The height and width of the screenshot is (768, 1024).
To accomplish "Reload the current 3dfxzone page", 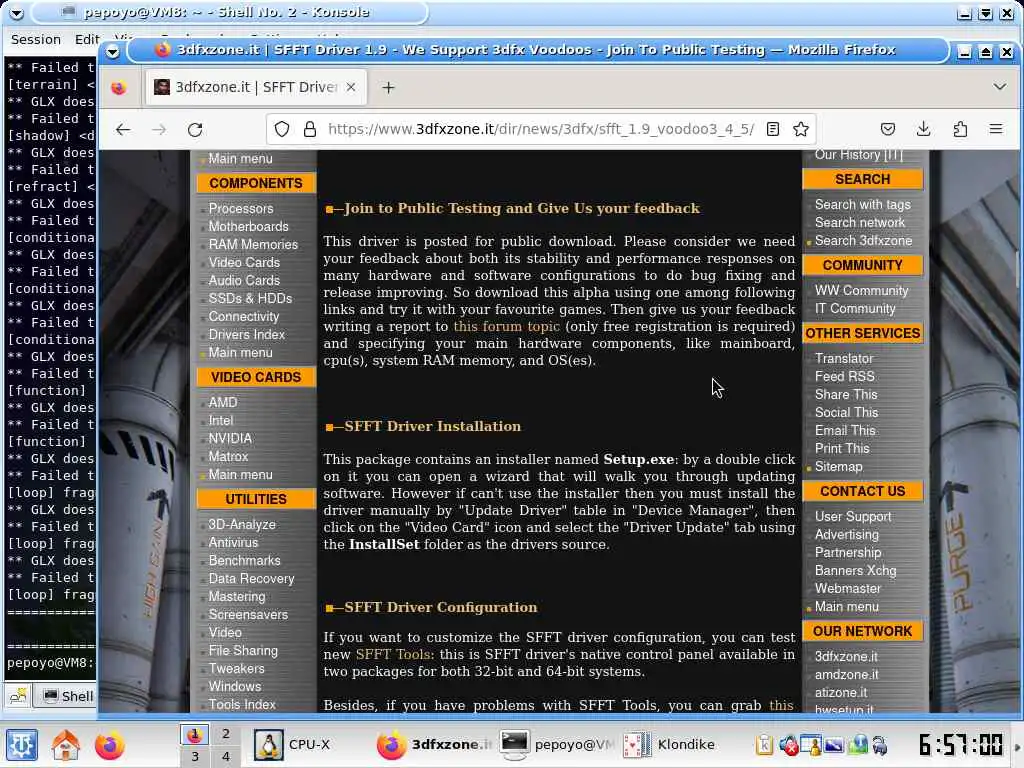I will tap(195, 129).
